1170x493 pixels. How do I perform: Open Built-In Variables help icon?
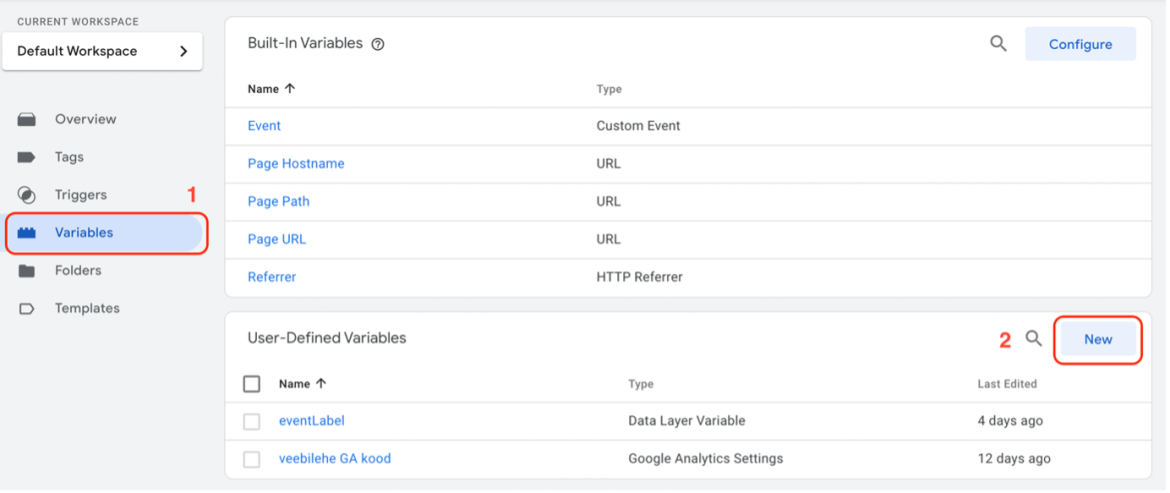point(378,44)
